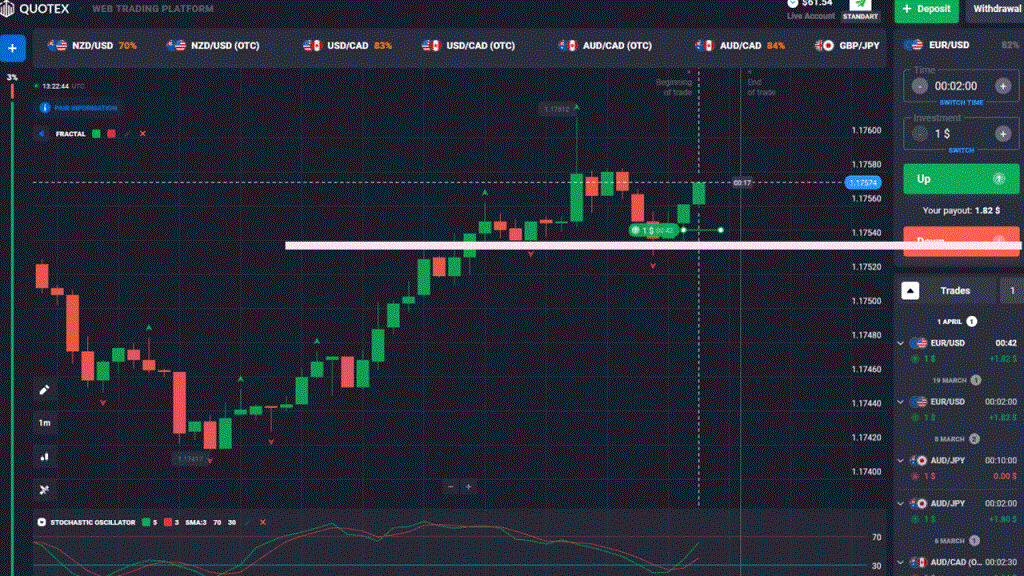This screenshot has width=1024, height=576.
Task: Open the active 1 $ trade marker on chart
Action: (x=653, y=231)
